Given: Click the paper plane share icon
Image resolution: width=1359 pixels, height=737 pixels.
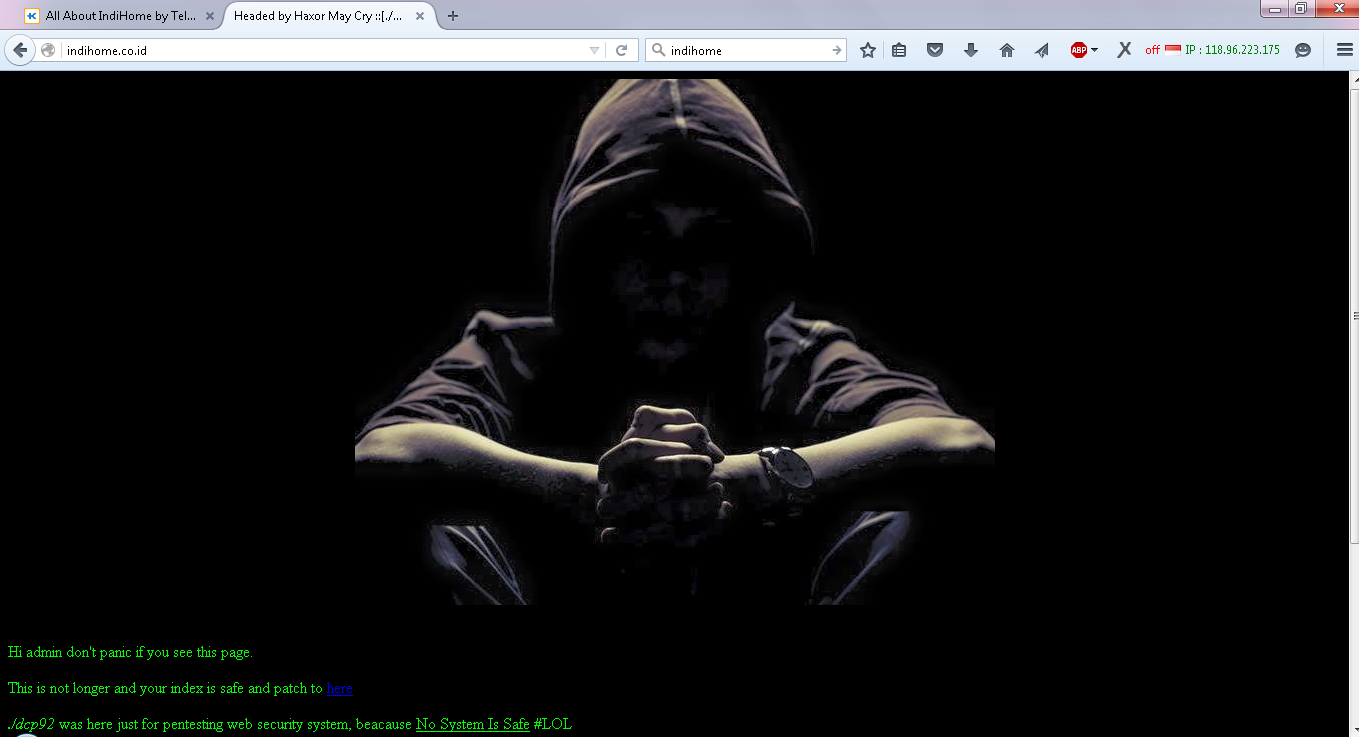Looking at the screenshot, I should tap(1042, 50).
